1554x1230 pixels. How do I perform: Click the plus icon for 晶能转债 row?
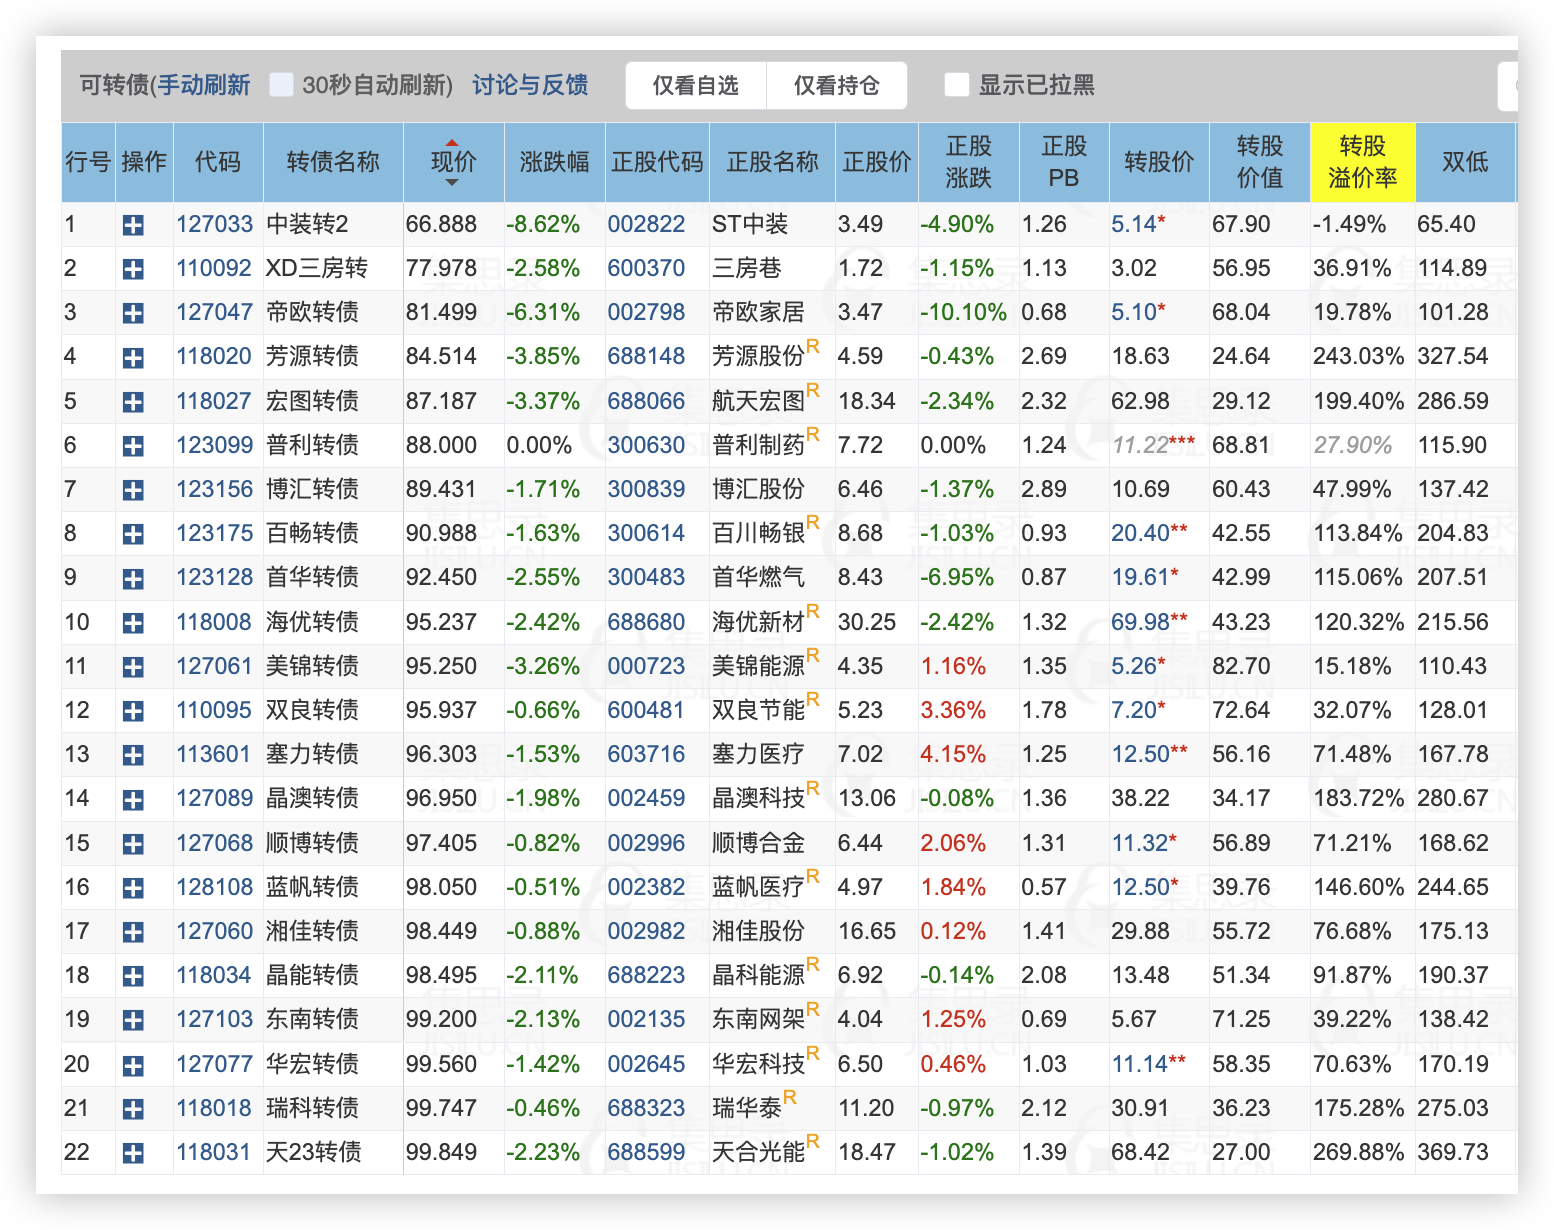point(133,977)
